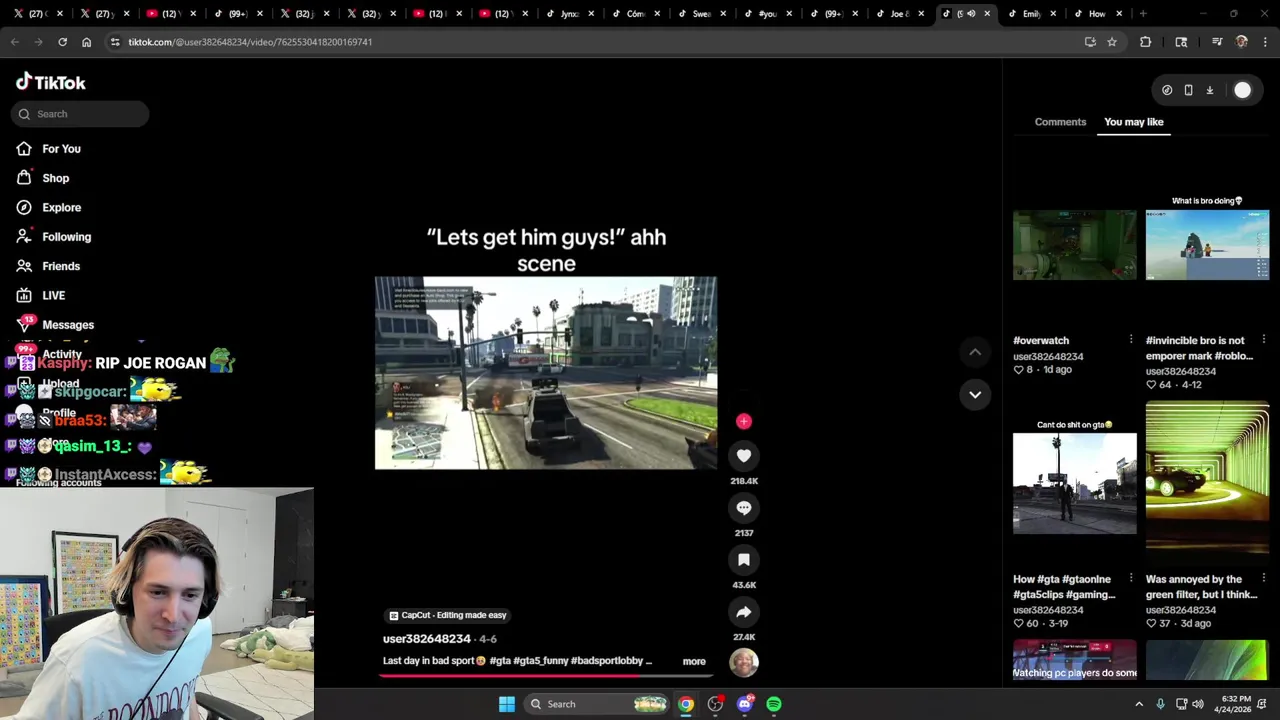Screen dimensions: 1280x720
Task: Open the user382648234 profile link under video
Action: [x=426, y=639]
